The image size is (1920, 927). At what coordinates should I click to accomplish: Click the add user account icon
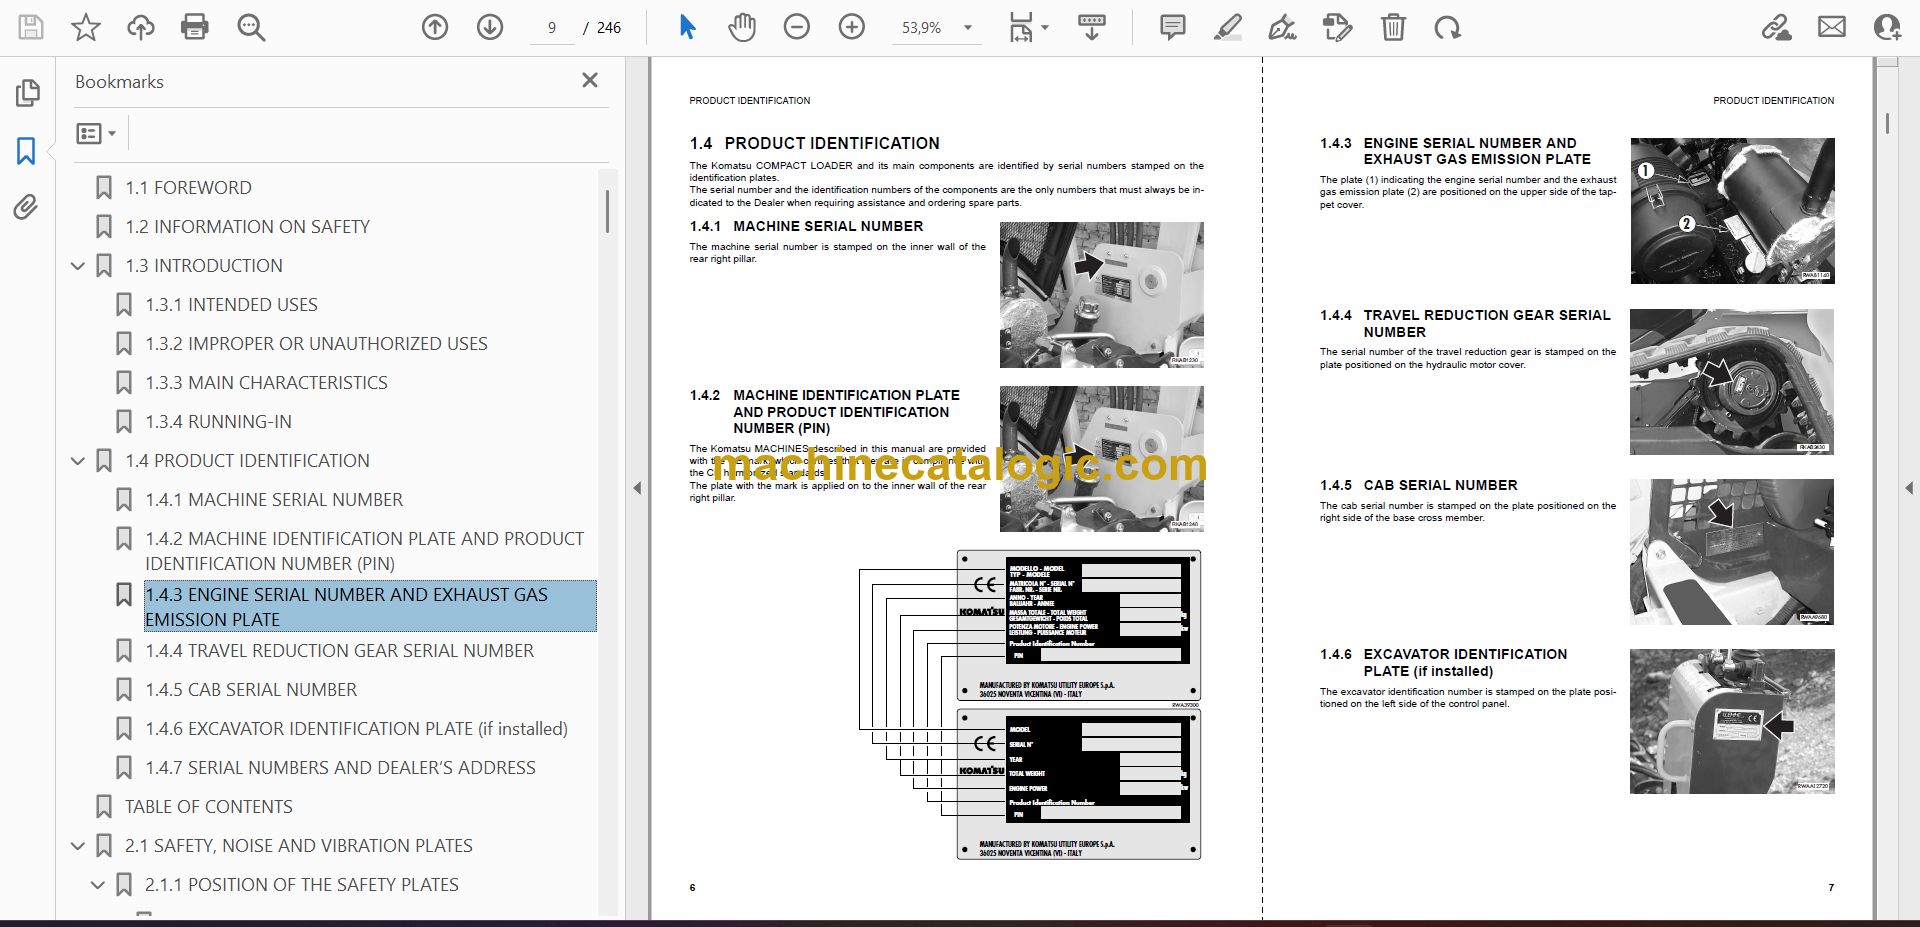[1887, 27]
